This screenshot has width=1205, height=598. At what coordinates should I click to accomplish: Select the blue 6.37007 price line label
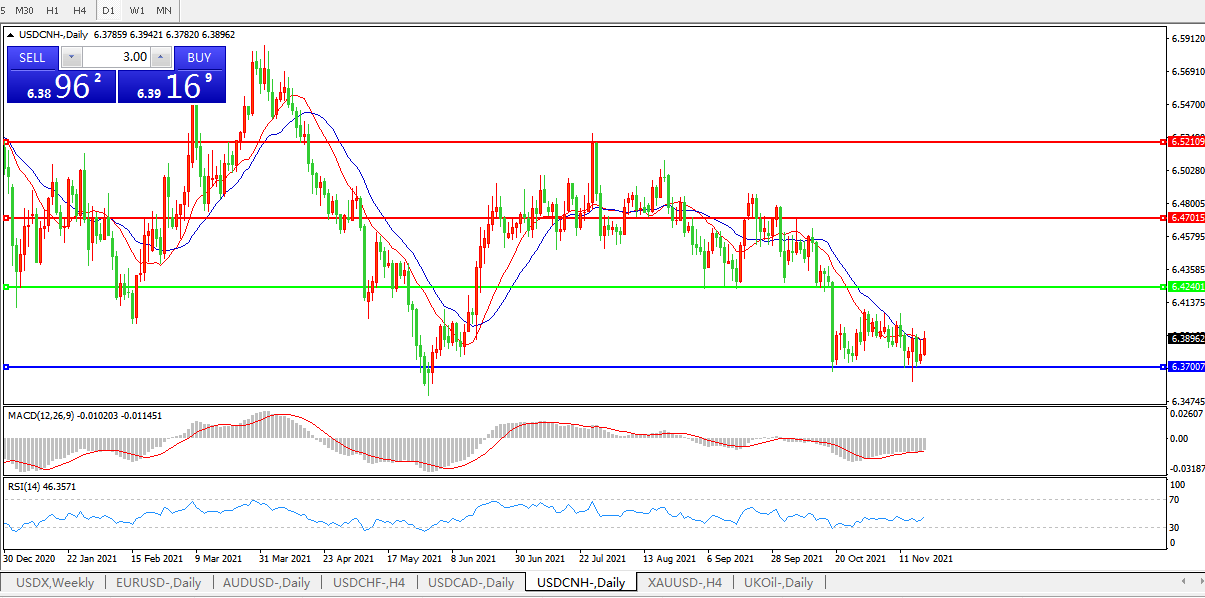coord(1186,367)
